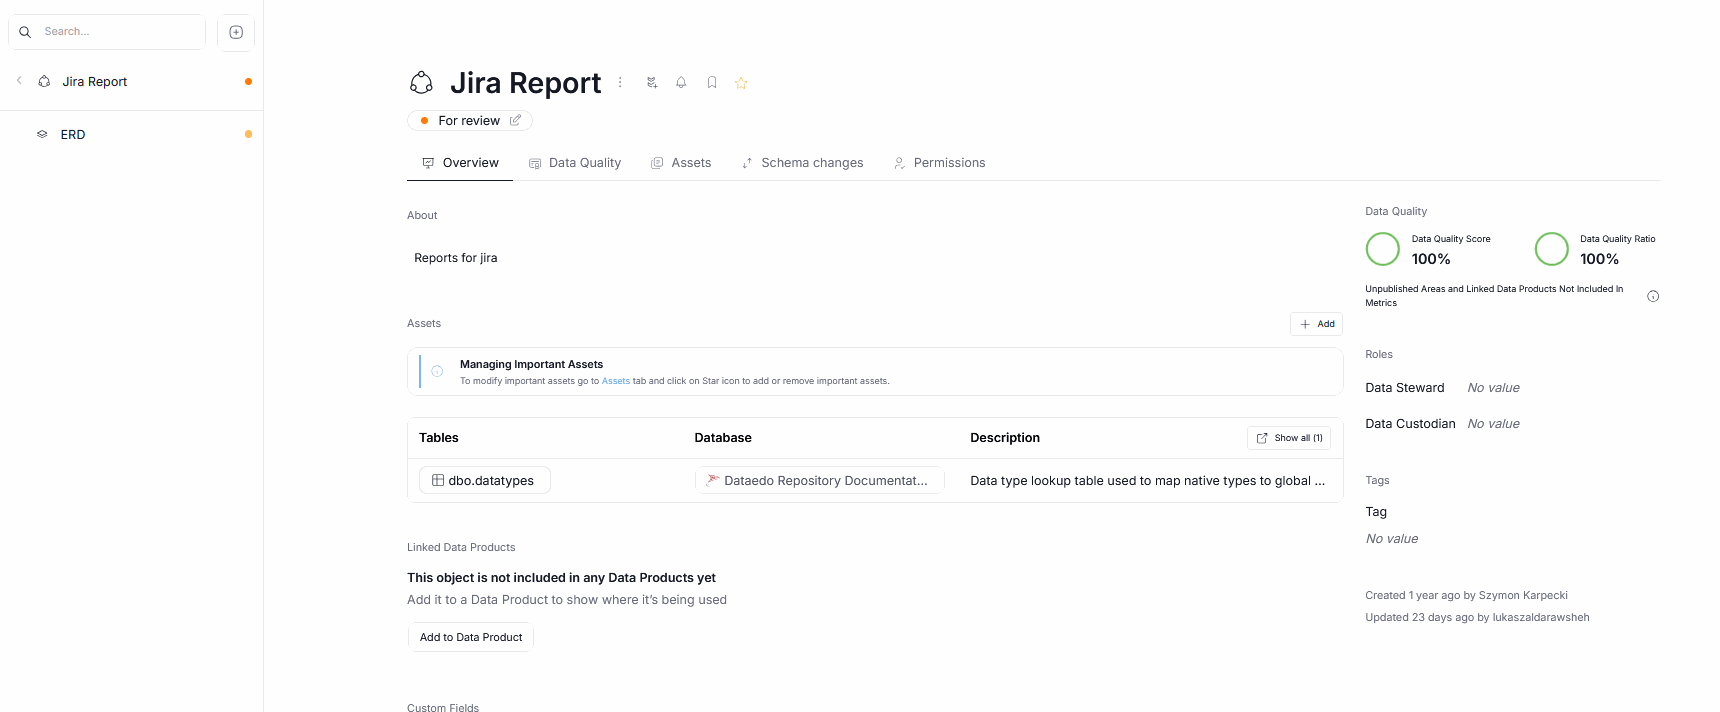Focus the Search input field
The width and height of the screenshot is (1720, 712).
[x=118, y=32]
